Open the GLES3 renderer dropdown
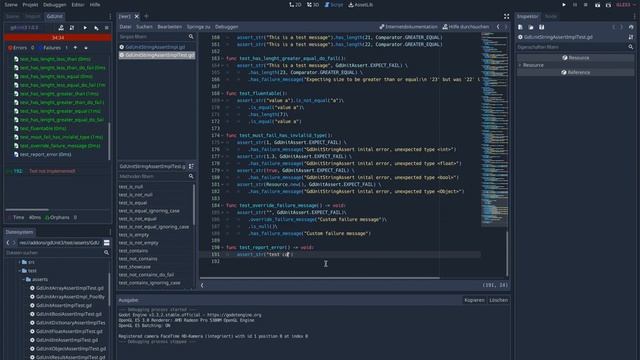640x360 pixels. point(625,5)
